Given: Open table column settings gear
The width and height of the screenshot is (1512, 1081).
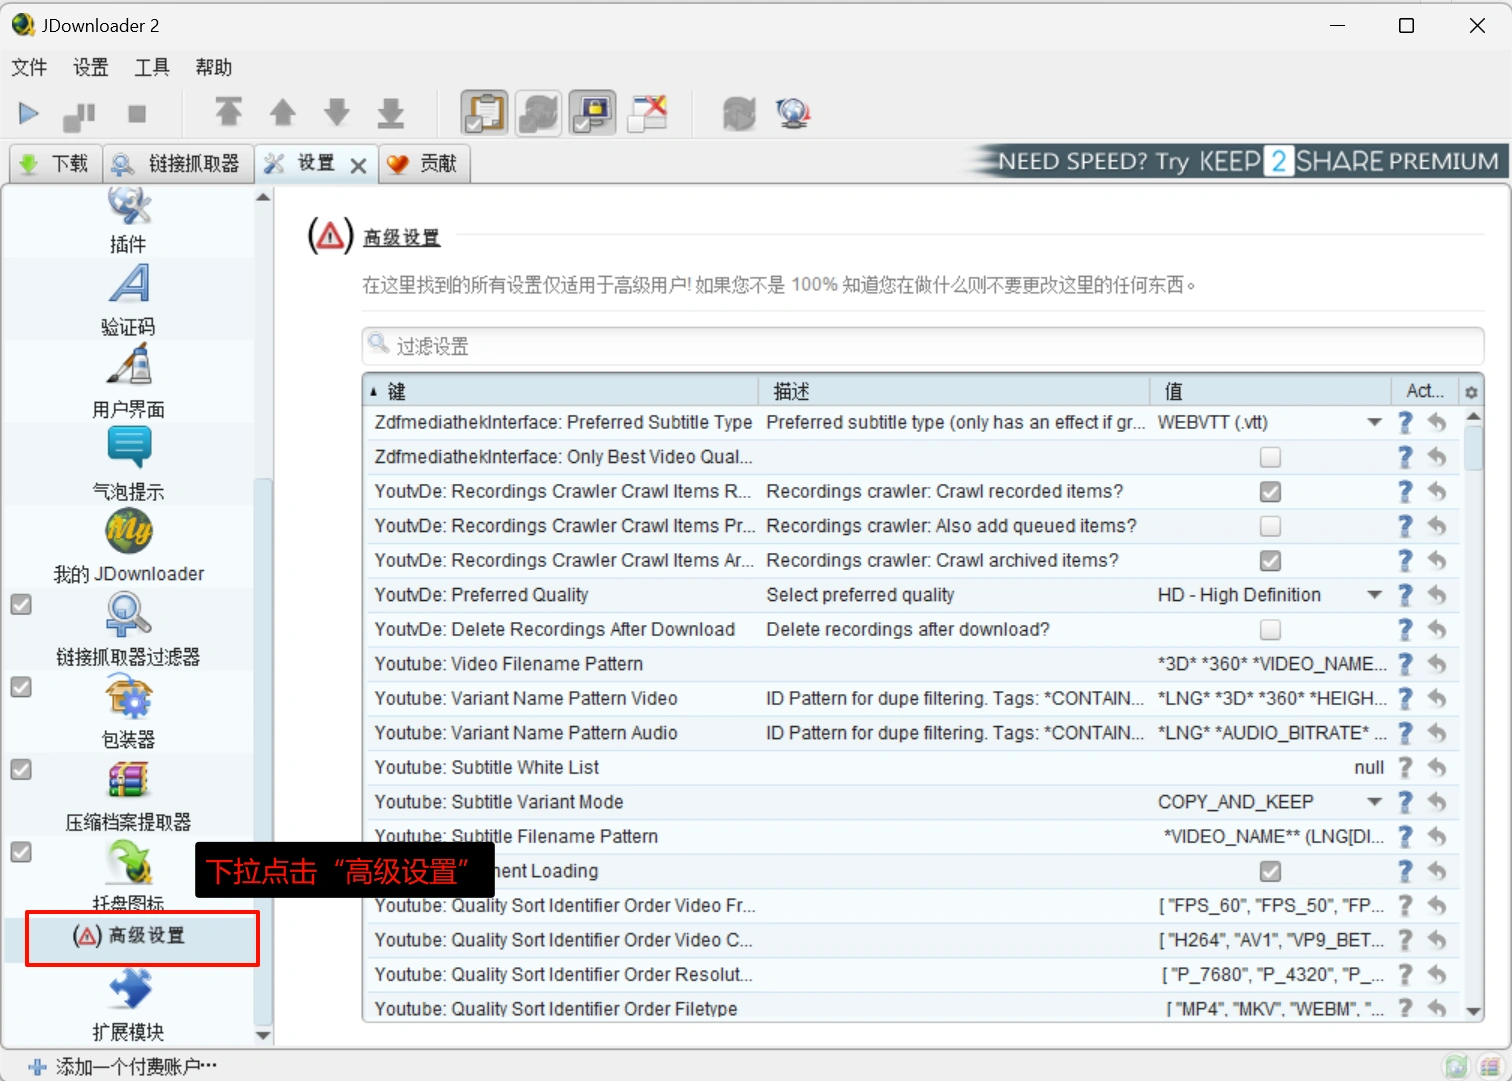Looking at the screenshot, I should coord(1471,392).
